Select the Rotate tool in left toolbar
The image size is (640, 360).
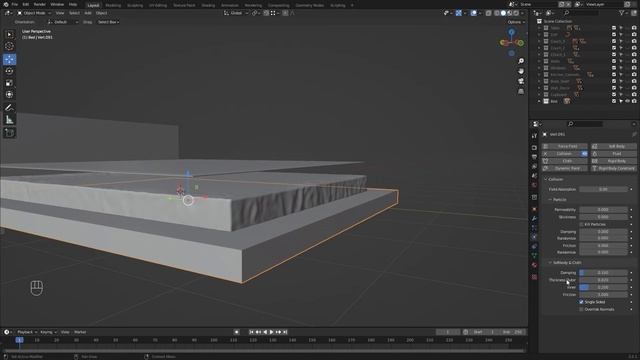(x=9, y=71)
